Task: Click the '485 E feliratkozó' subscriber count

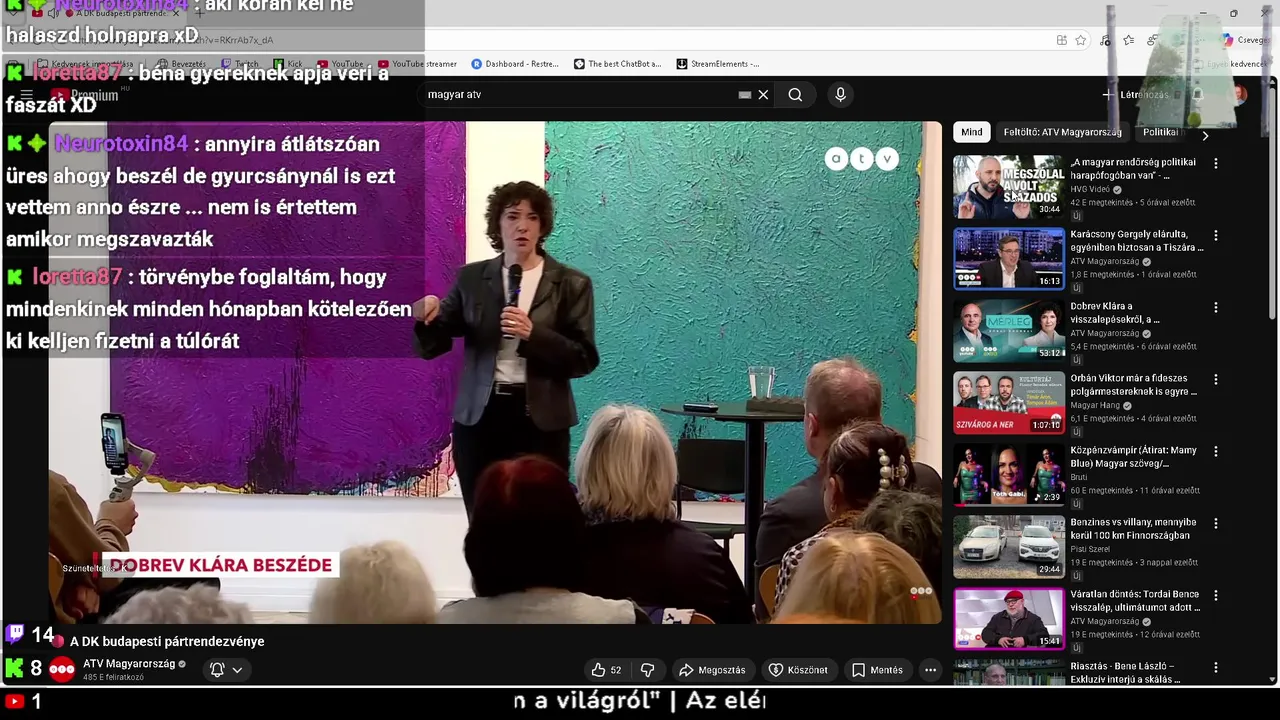Action: (113, 677)
